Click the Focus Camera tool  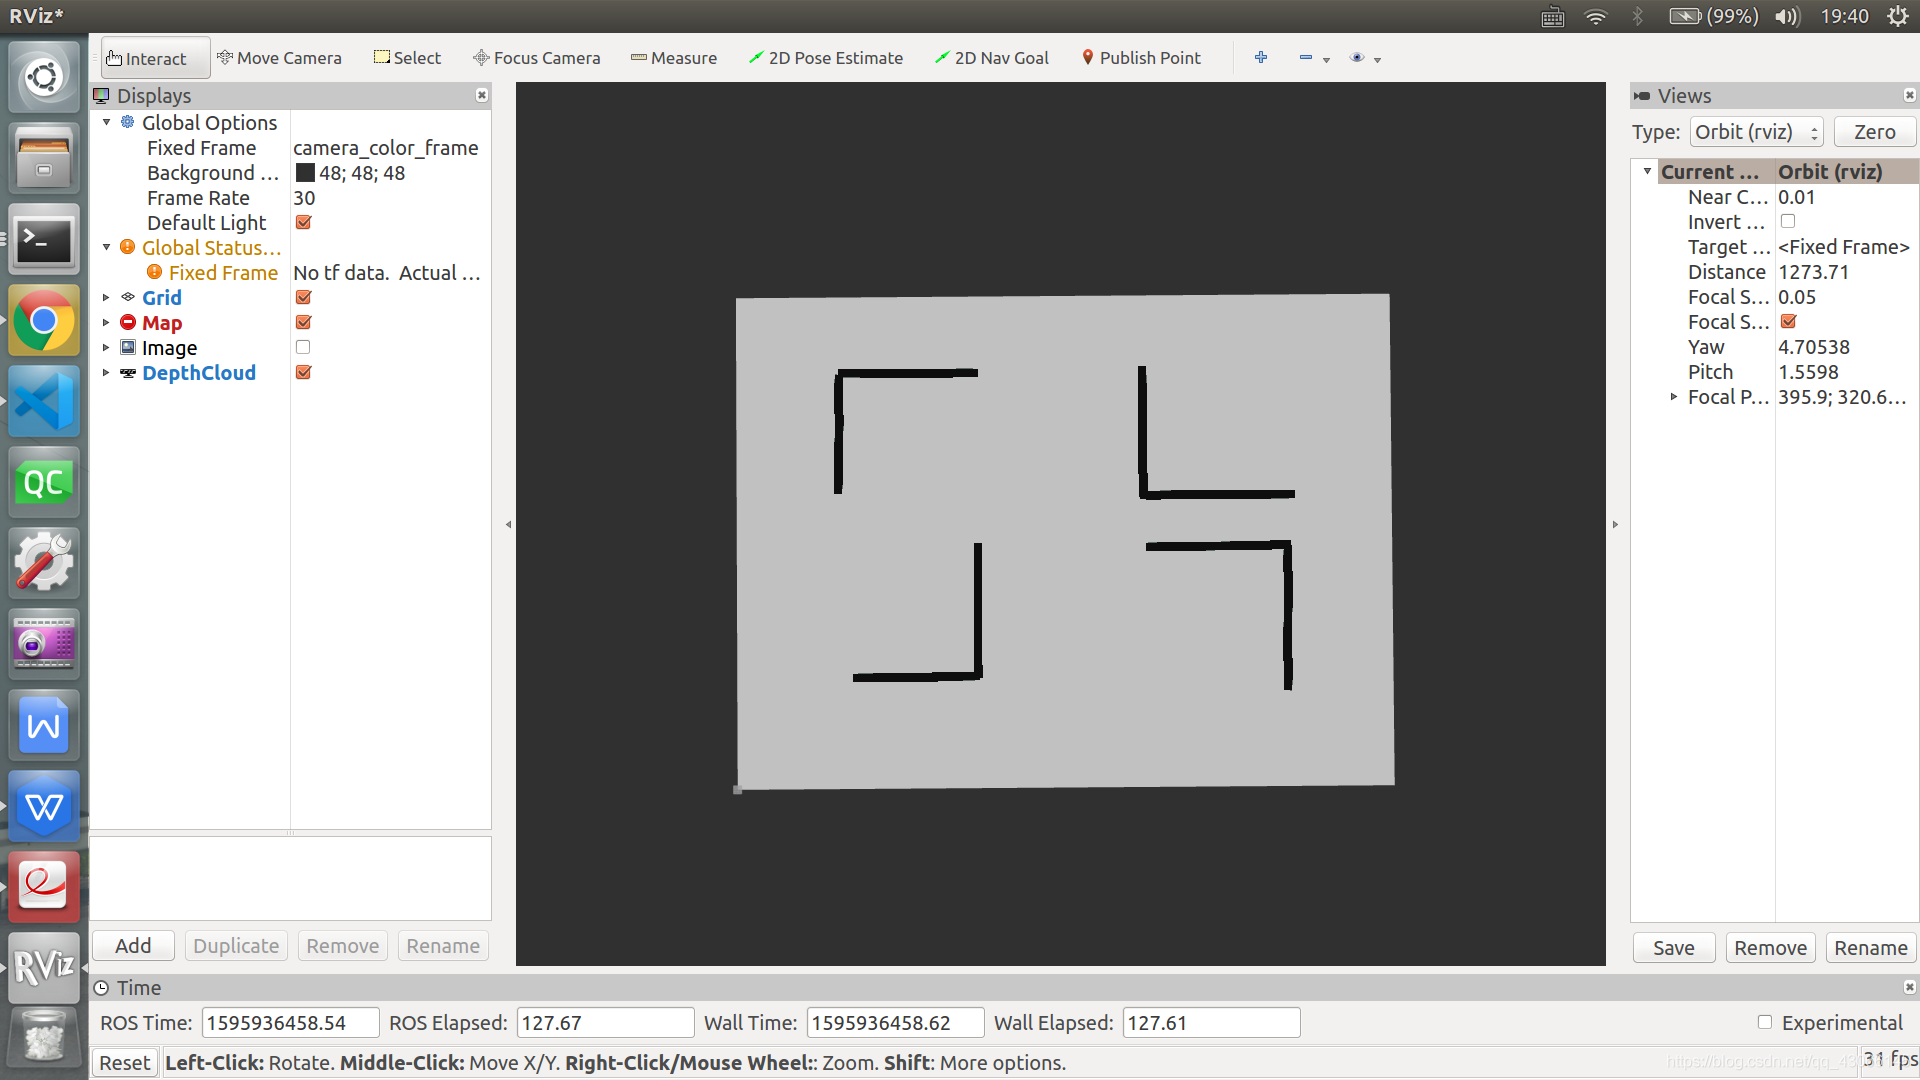537,58
